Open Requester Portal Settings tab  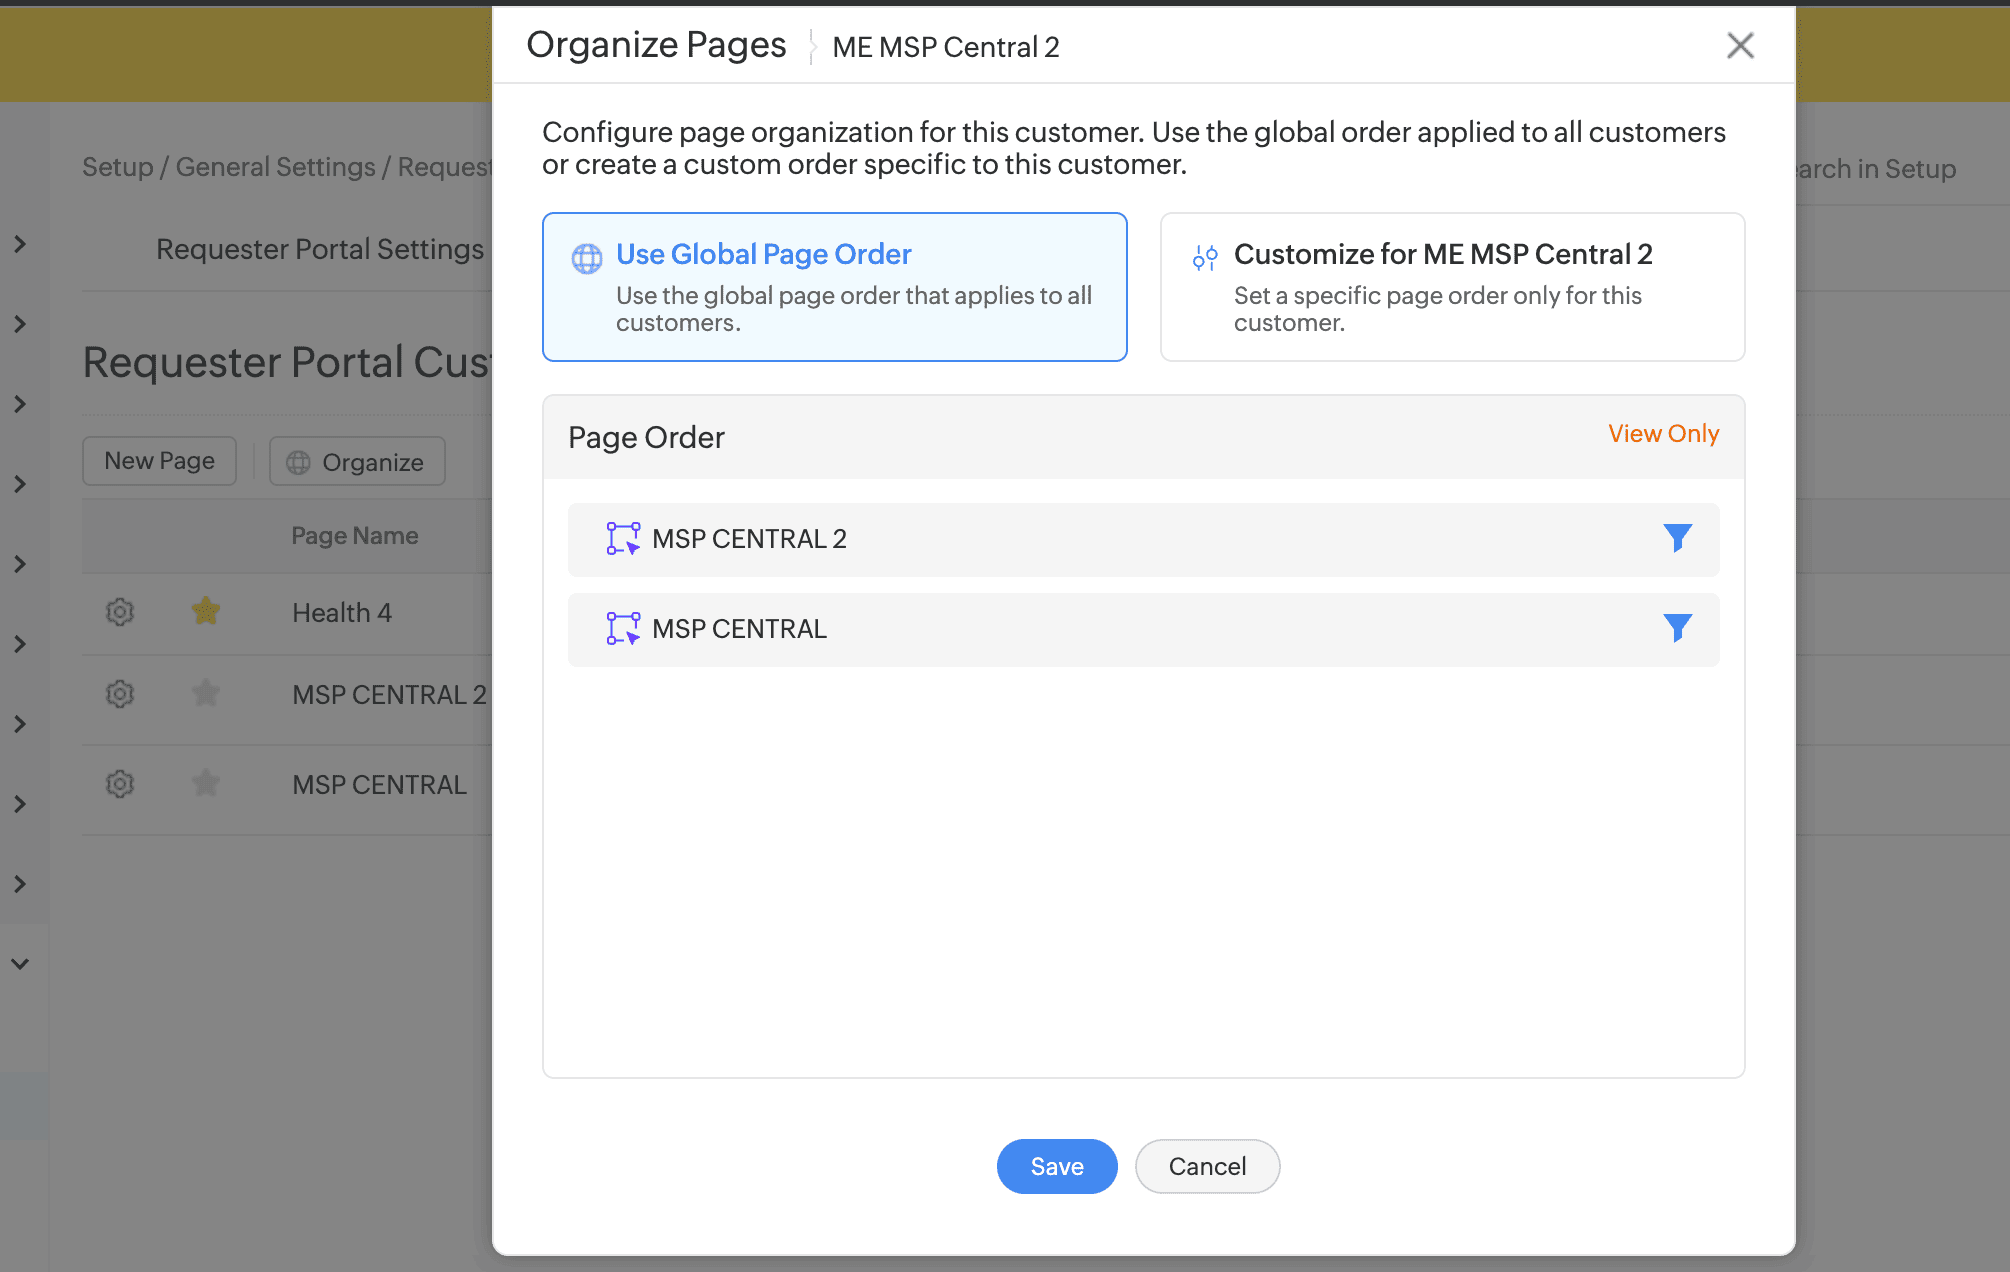tap(320, 249)
